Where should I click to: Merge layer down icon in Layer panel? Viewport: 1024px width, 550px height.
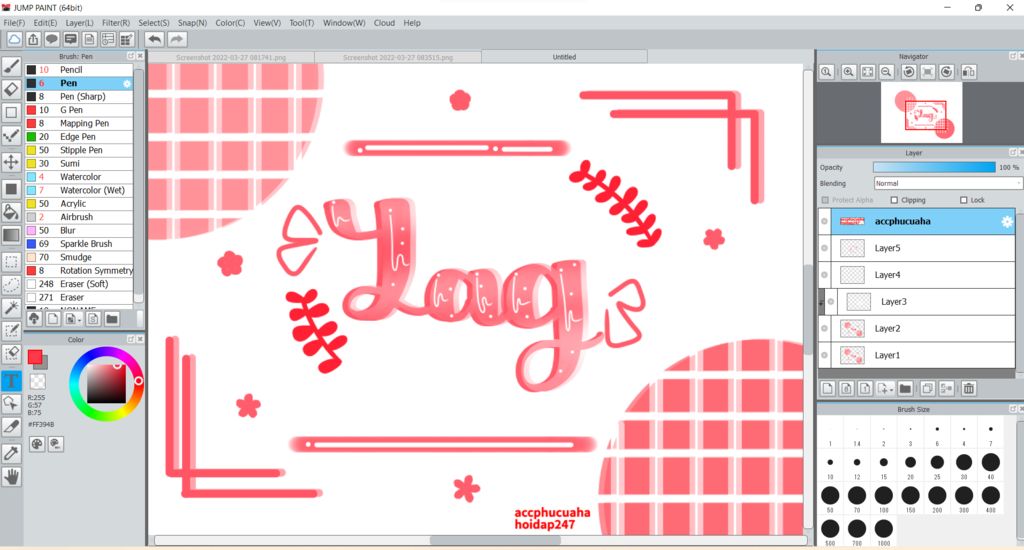coord(946,389)
